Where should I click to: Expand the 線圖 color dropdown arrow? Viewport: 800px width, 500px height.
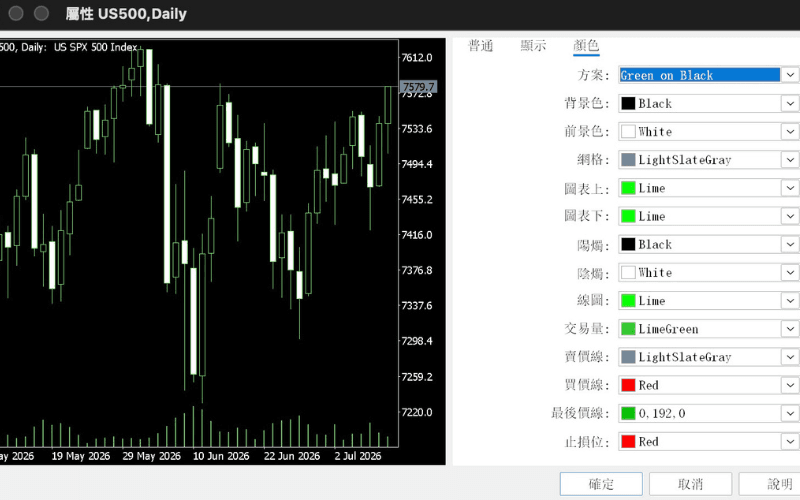790,301
